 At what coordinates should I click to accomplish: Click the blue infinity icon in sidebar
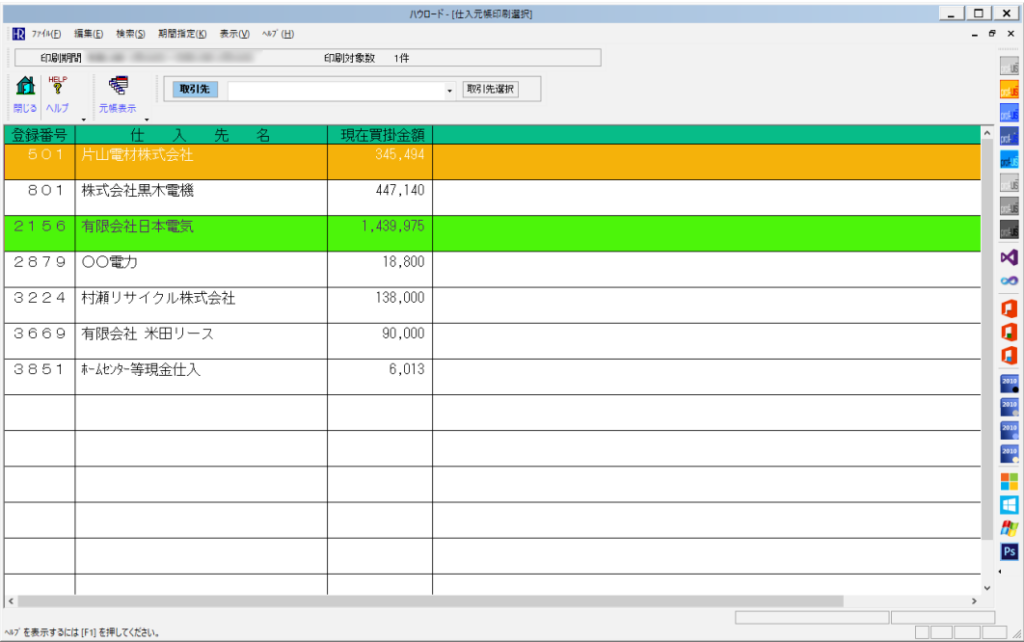tap(1009, 281)
